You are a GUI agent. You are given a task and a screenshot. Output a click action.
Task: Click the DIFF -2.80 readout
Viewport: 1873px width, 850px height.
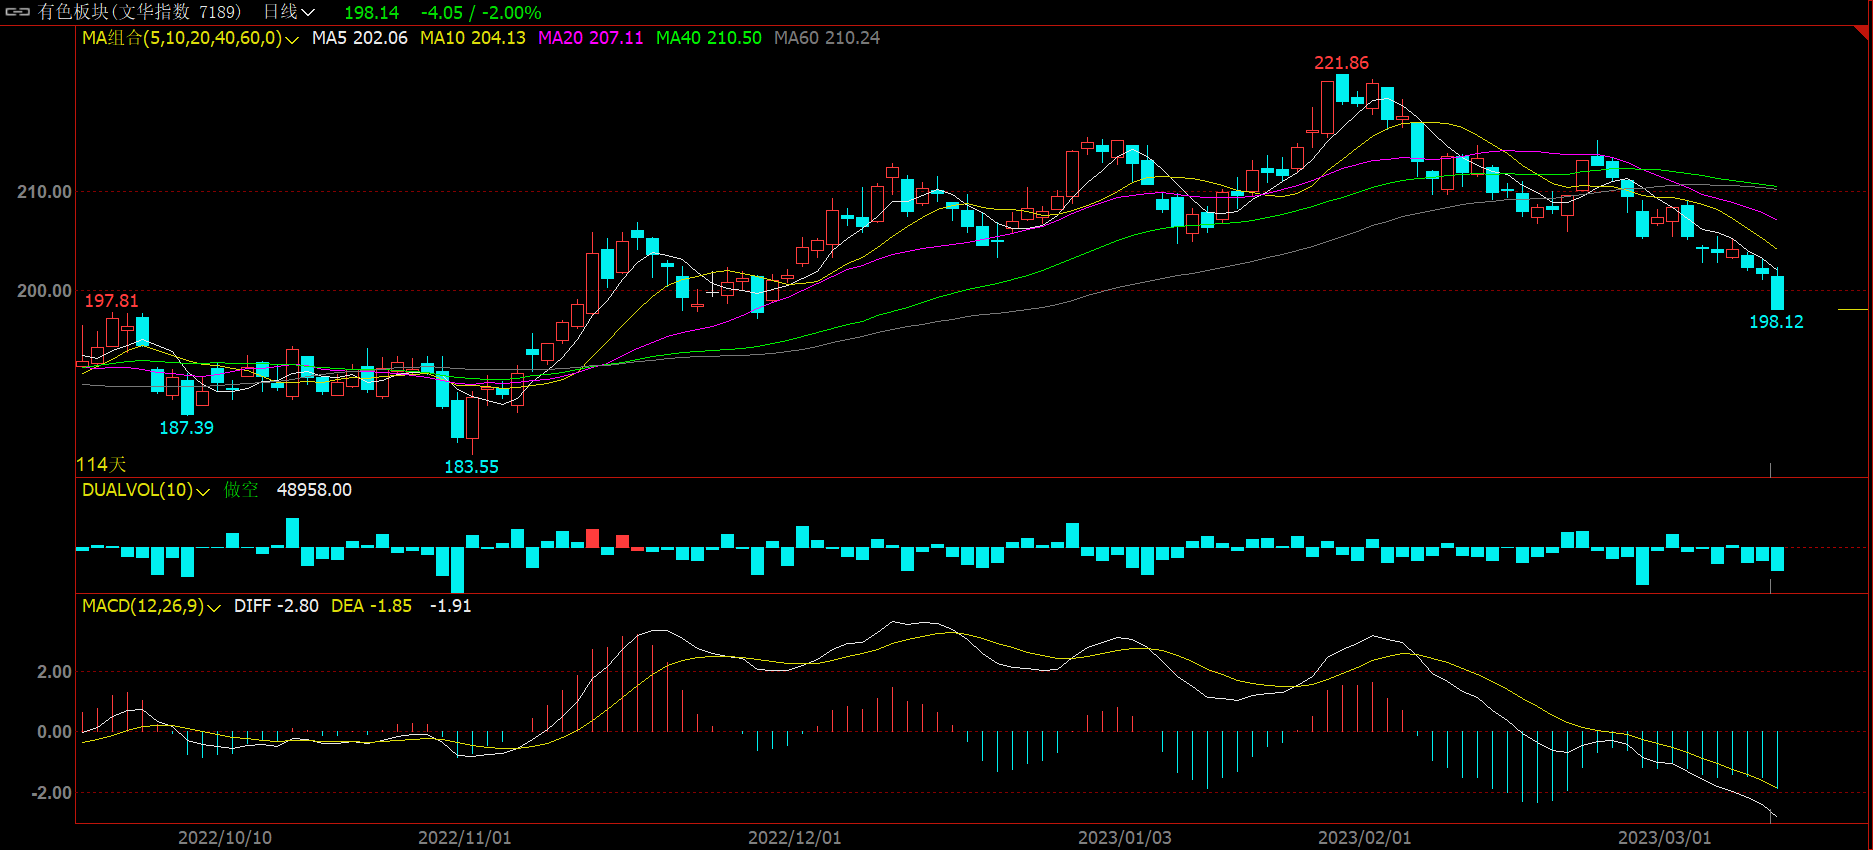click(276, 606)
